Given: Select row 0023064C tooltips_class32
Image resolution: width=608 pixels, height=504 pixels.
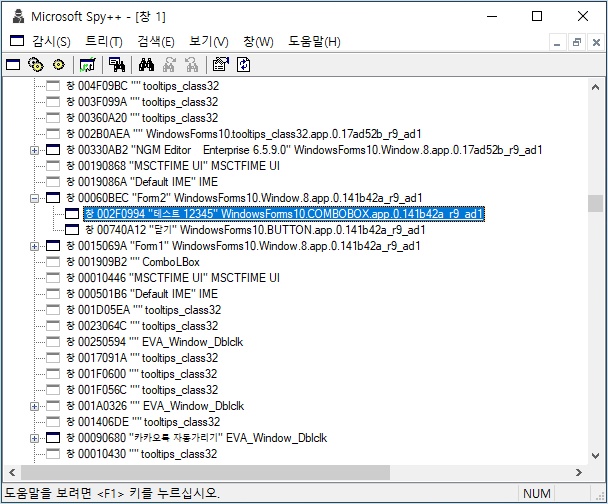Looking at the screenshot, I should 142,326.
